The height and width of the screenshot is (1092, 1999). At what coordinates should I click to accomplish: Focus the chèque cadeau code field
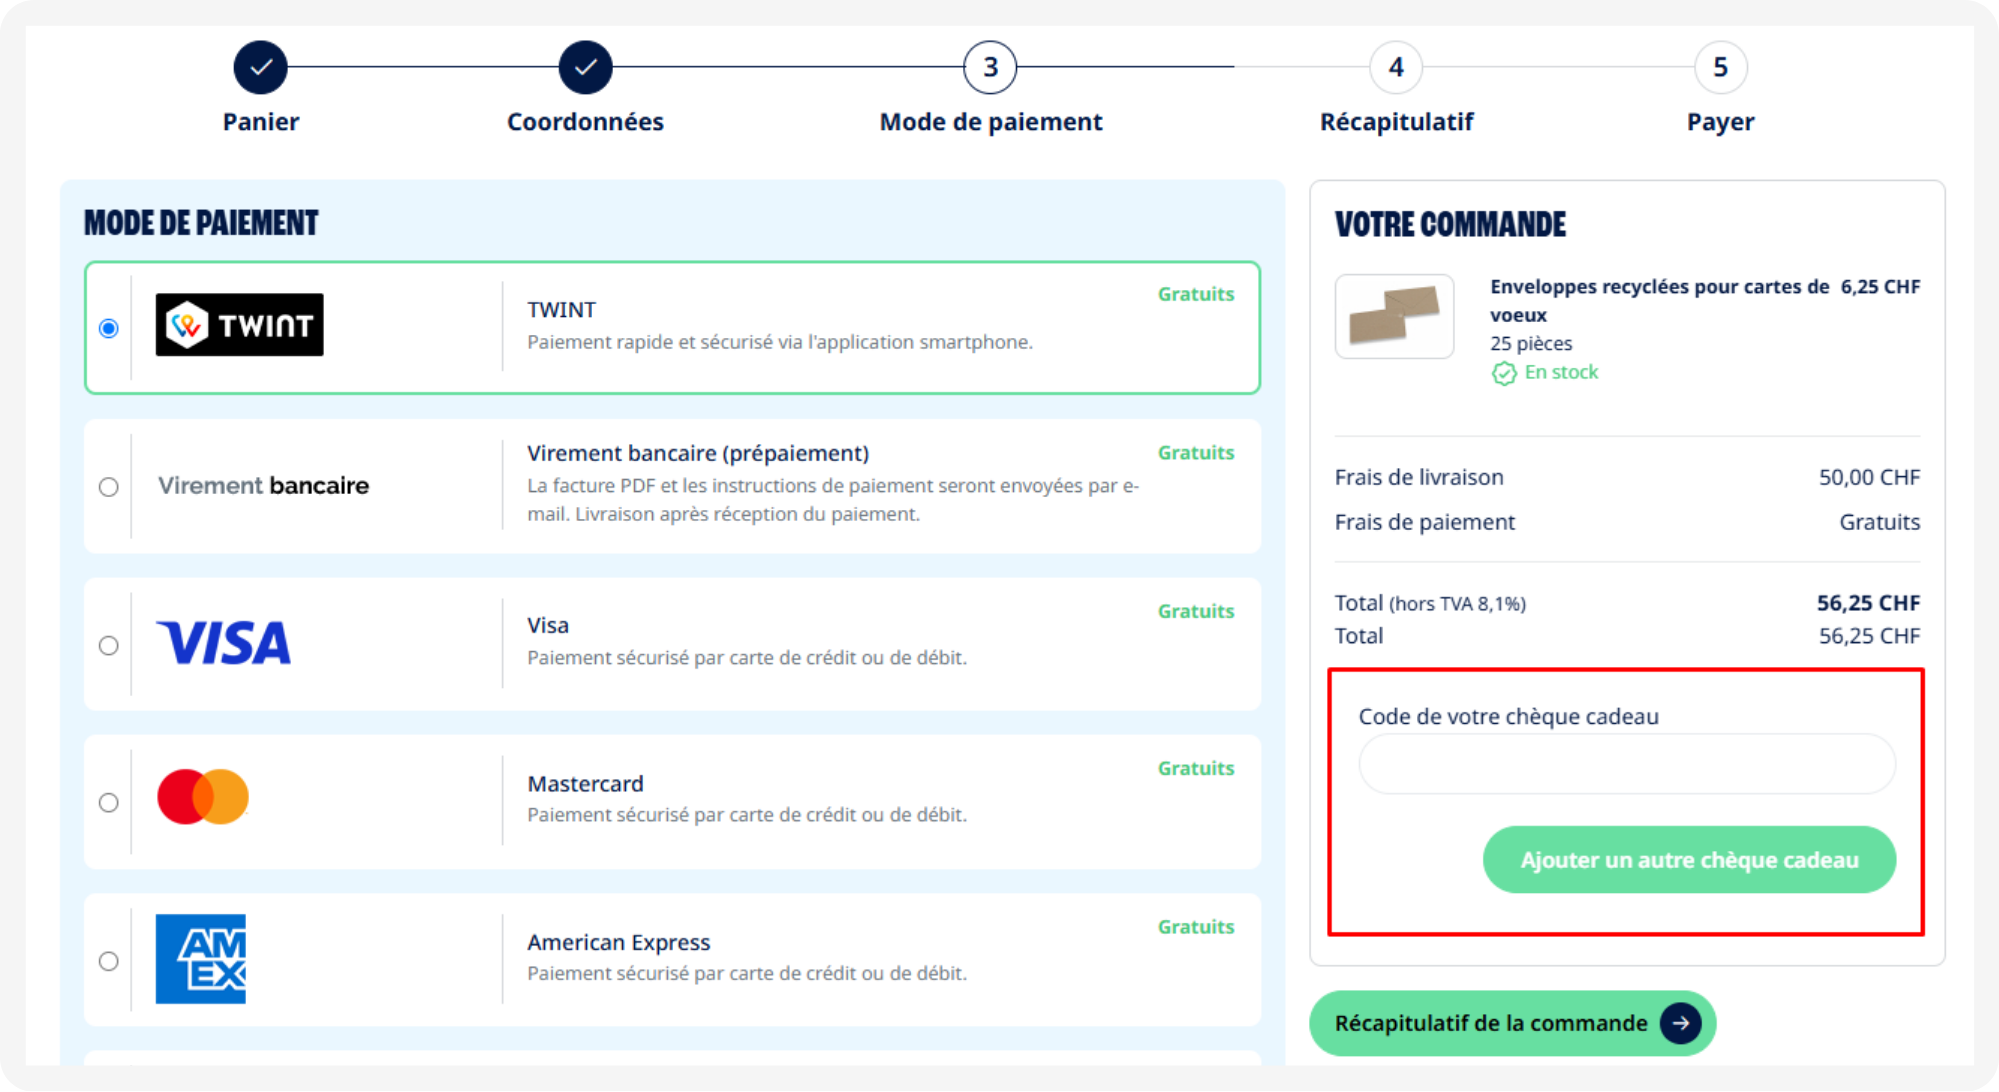tap(1627, 764)
